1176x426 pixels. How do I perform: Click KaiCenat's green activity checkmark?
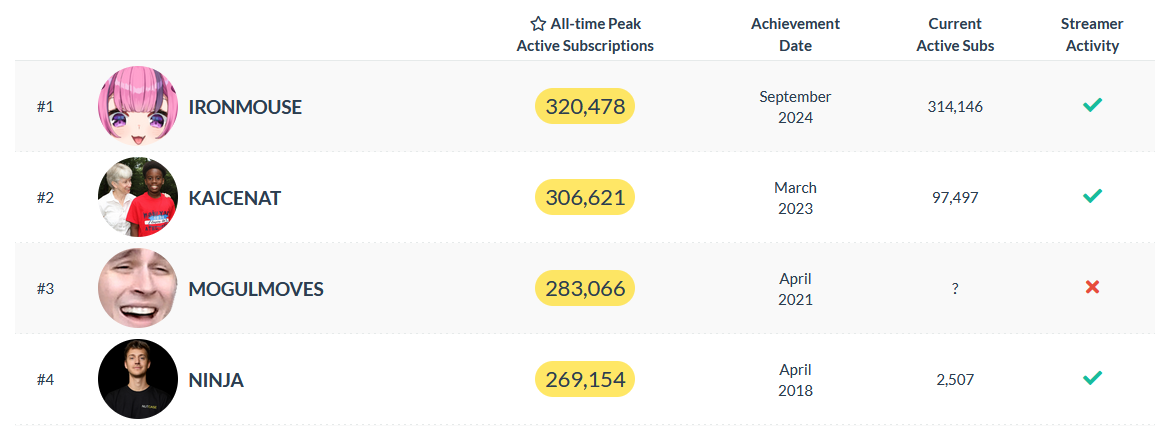tap(1092, 196)
